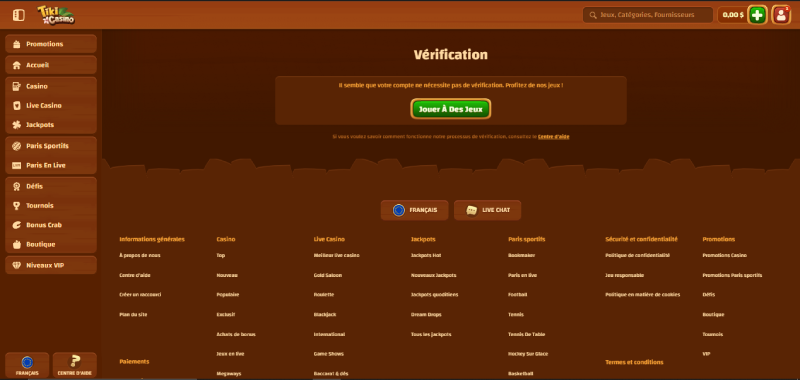This screenshot has width=800, height=380.
Task: Click the Tournois trophy icon
Action: tap(16, 206)
